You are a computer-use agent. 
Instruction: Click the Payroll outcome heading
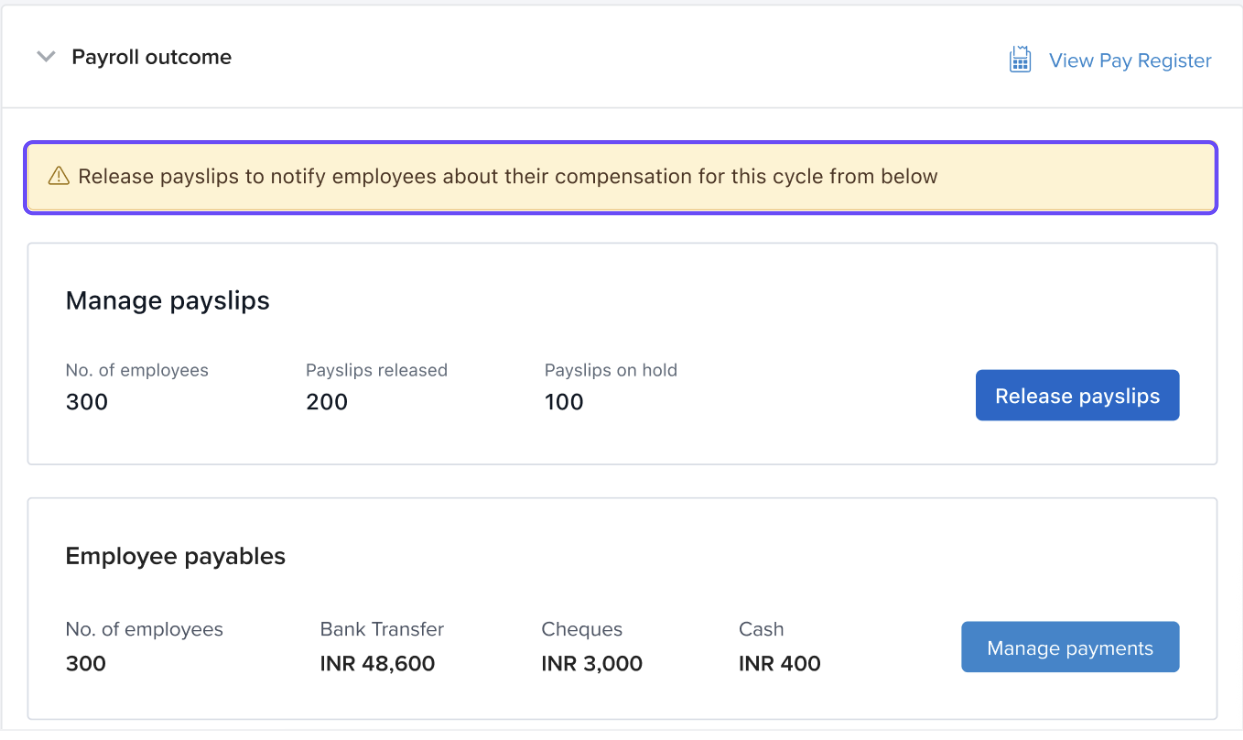[x=151, y=57]
